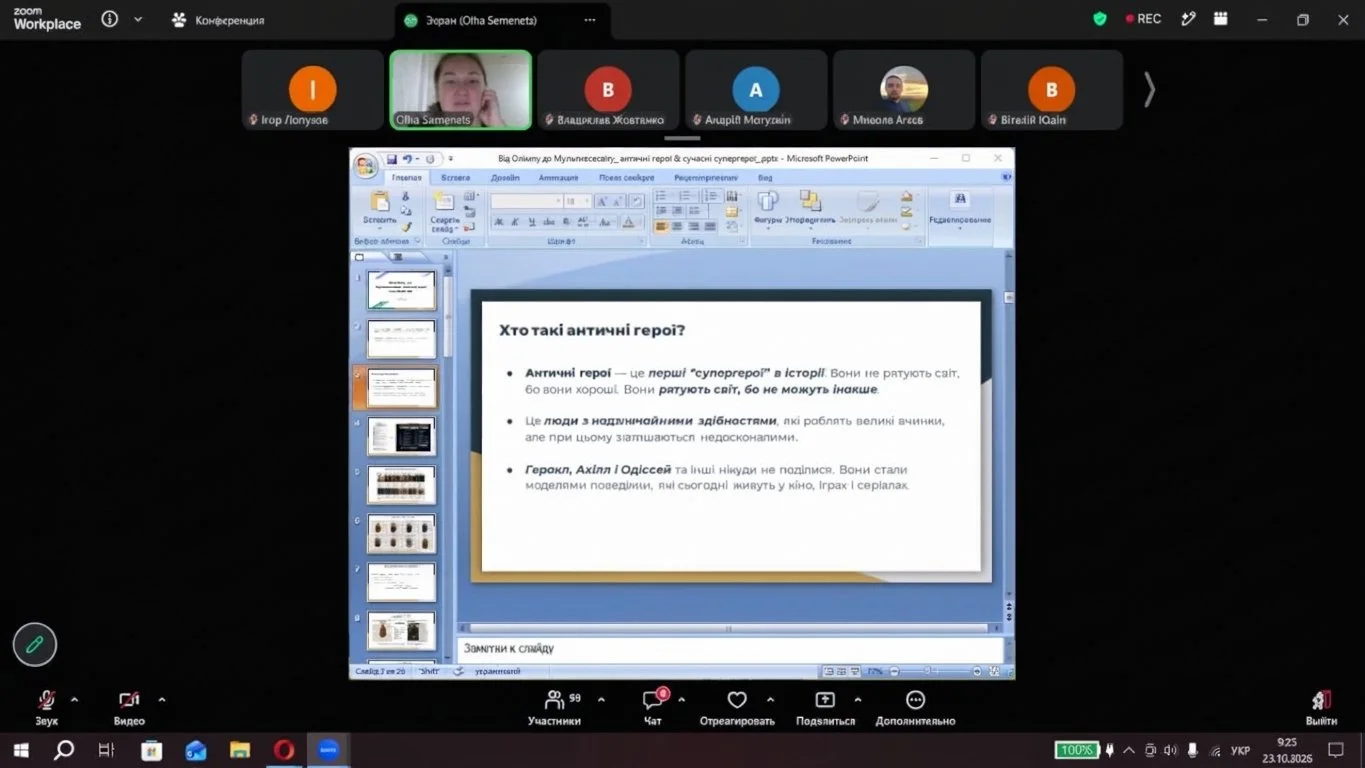This screenshot has height=768, width=1365.
Task: Select slide 5 thumbnail in the slide panel
Action: tap(401, 485)
